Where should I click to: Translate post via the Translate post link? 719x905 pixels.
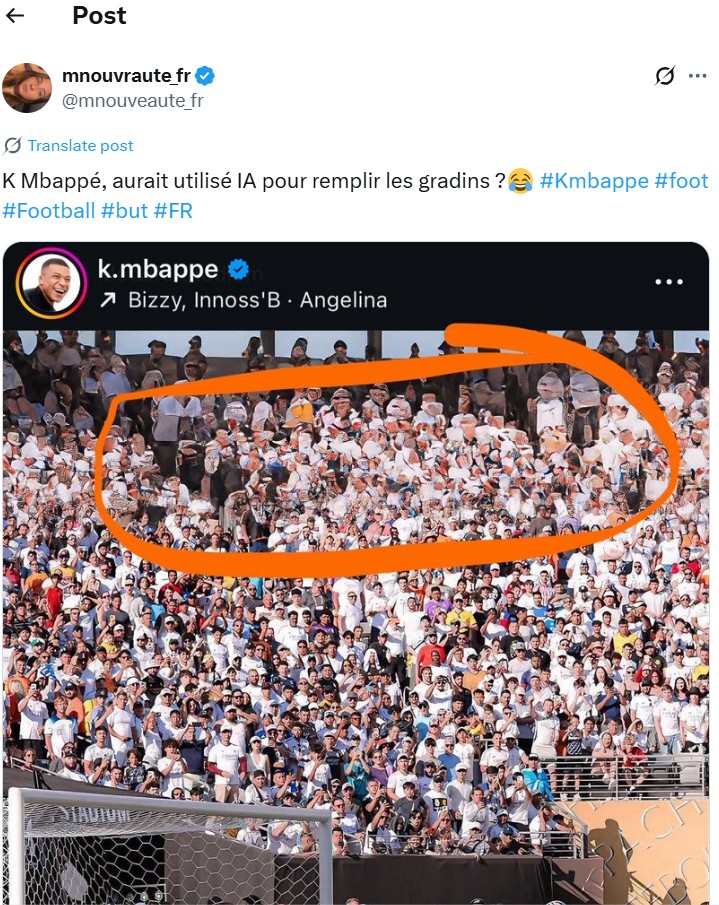(80, 145)
